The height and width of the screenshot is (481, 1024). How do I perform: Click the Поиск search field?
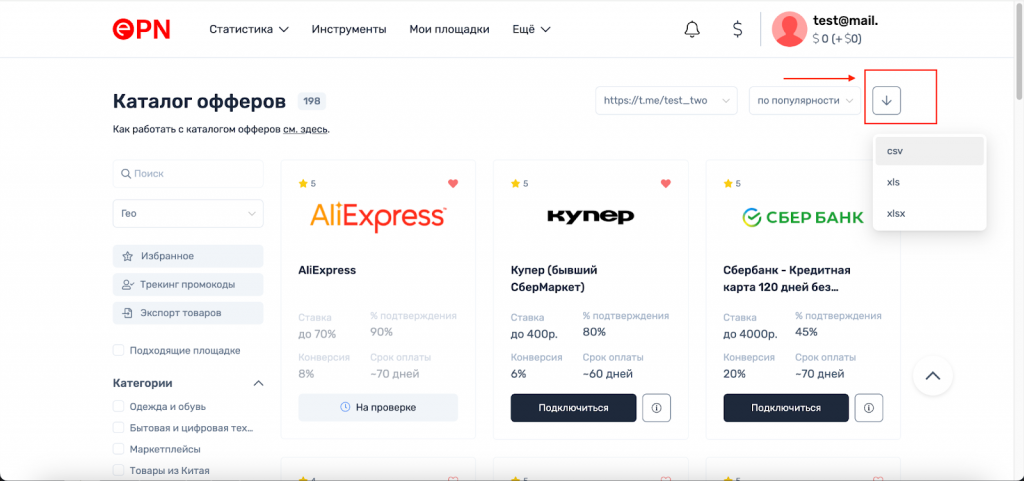point(188,174)
